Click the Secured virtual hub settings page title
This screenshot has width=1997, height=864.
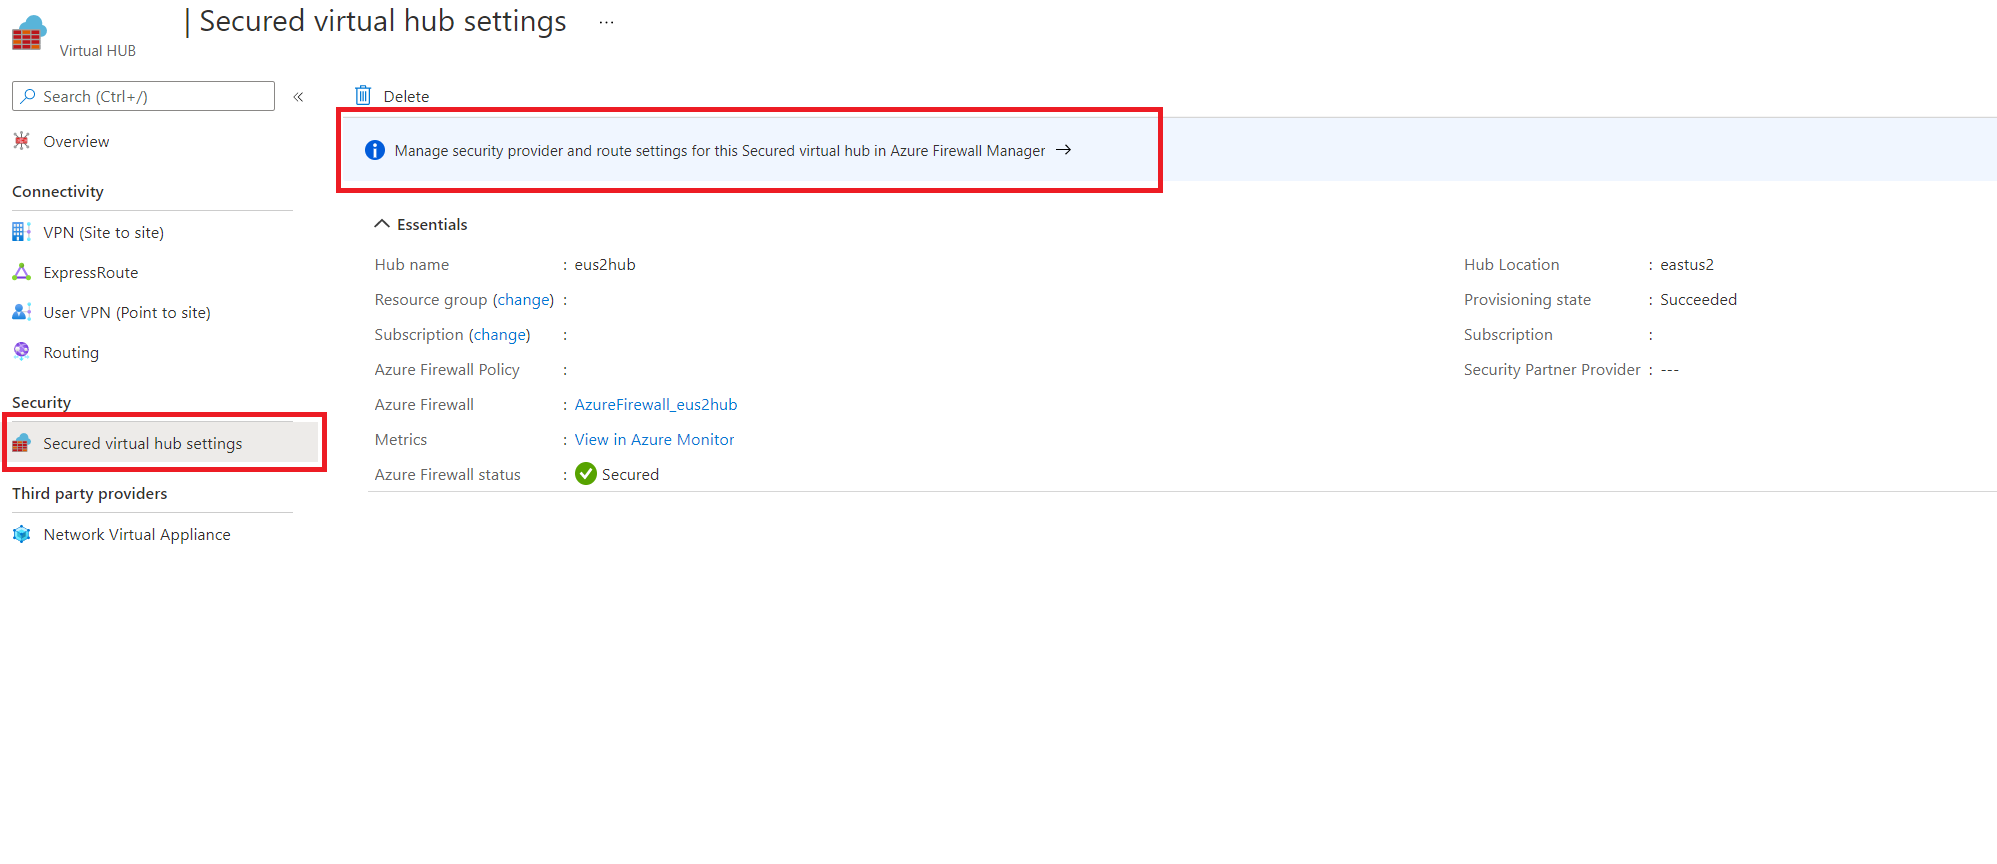click(383, 21)
